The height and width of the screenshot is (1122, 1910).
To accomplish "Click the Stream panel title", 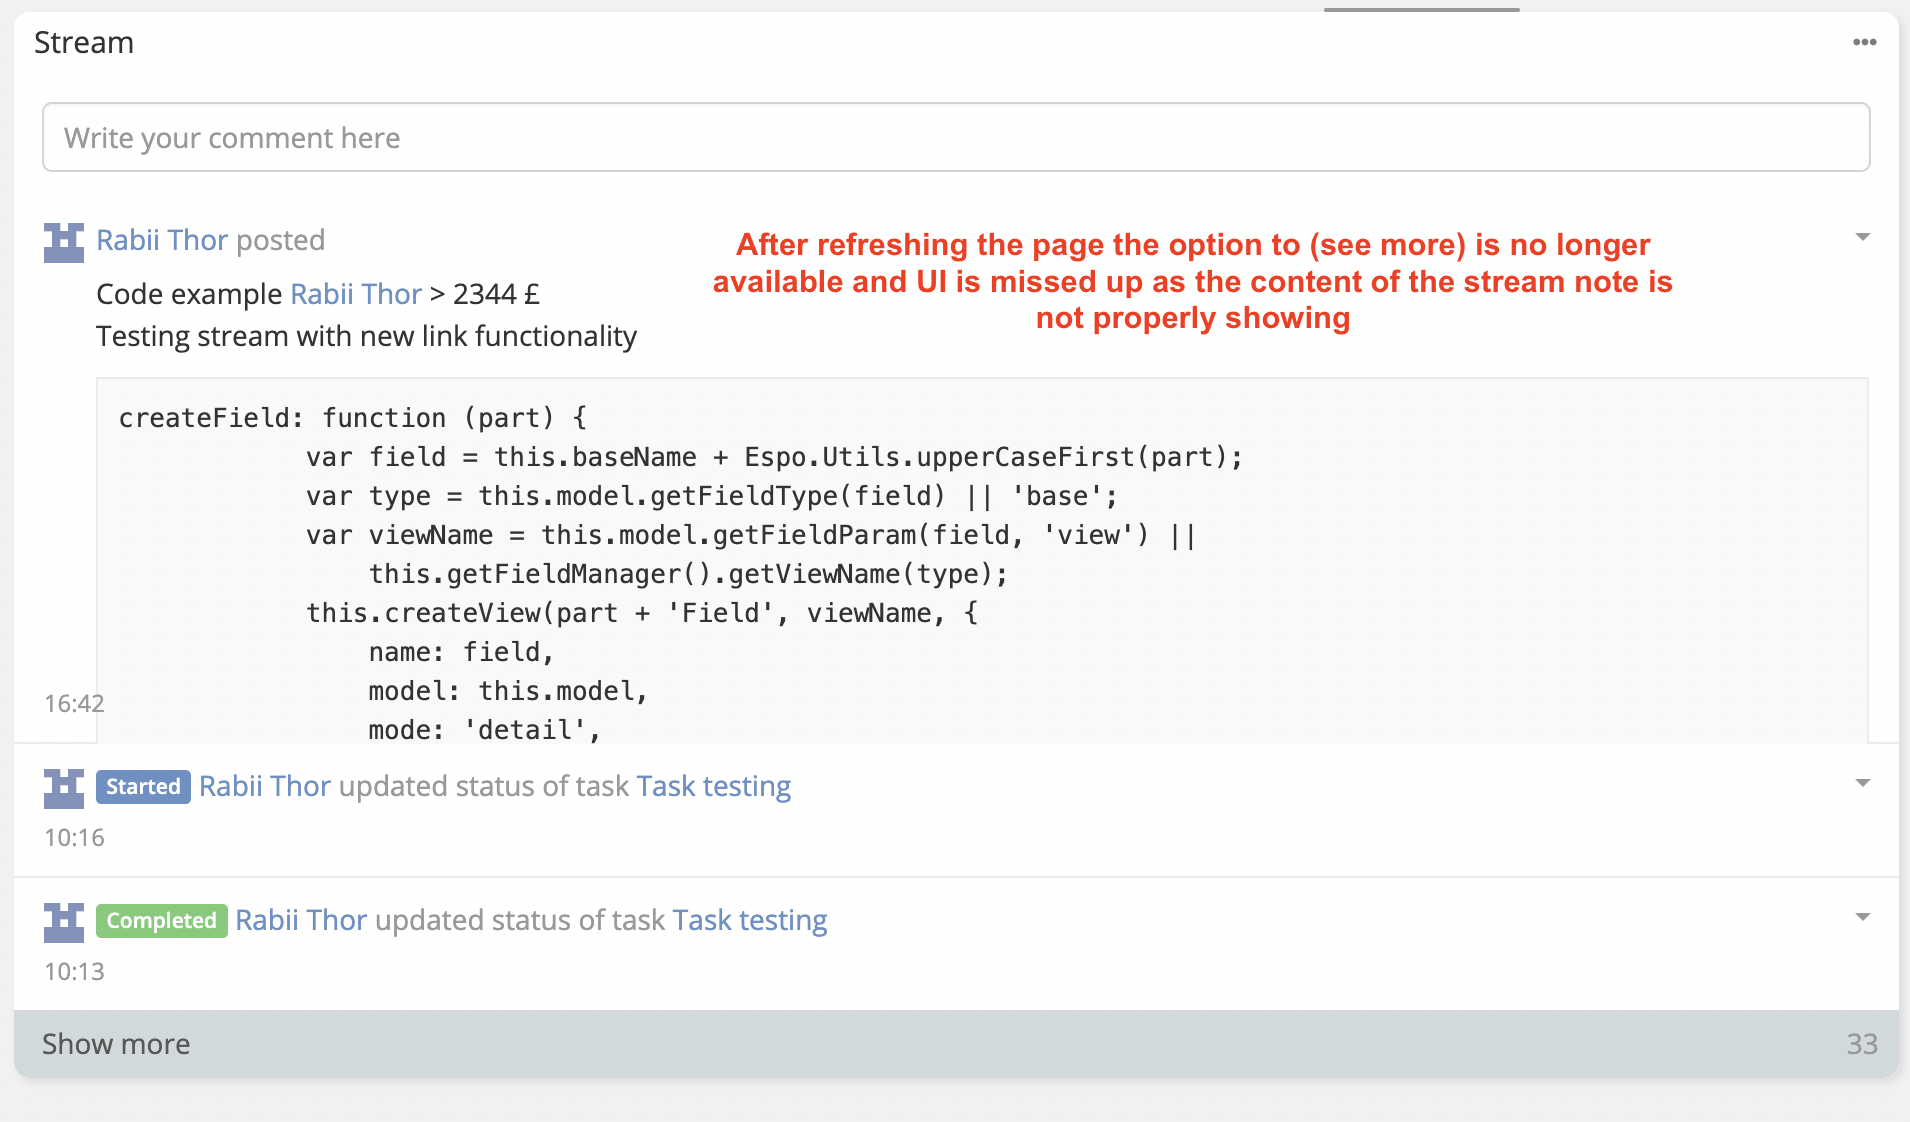I will tap(84, 42).
